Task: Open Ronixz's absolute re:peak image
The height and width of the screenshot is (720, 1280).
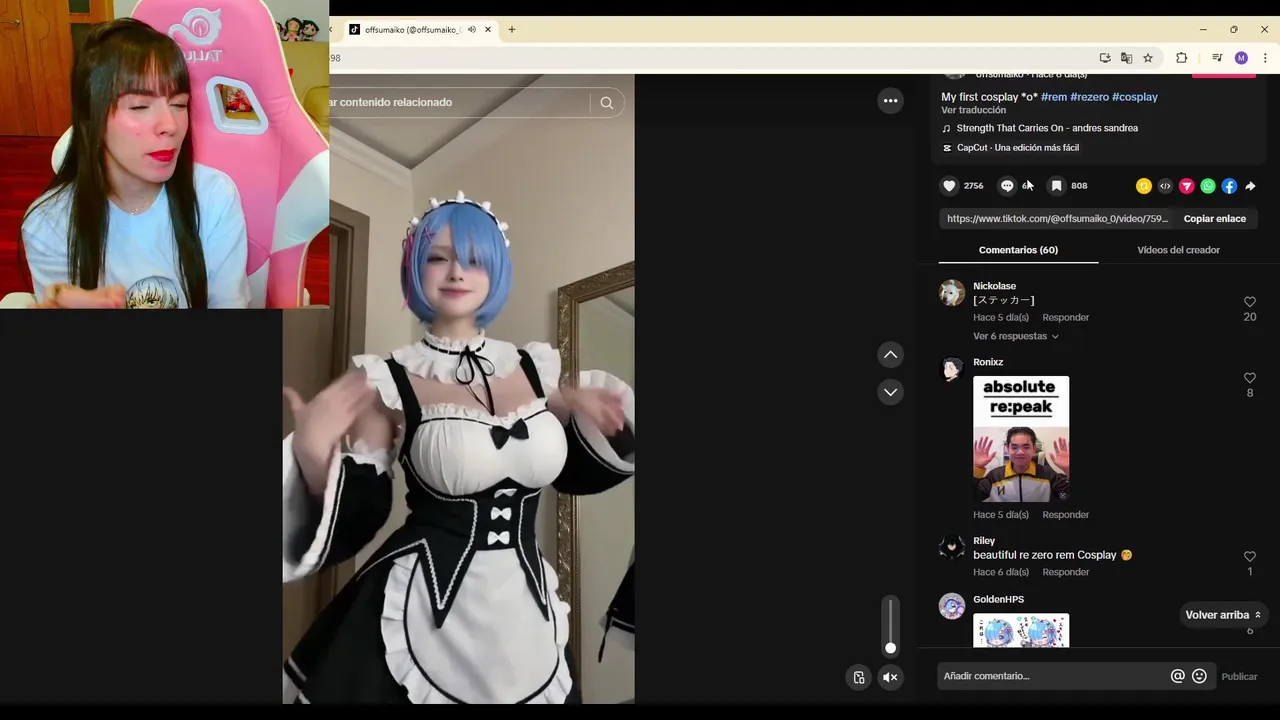Action: click(1021, 439)
